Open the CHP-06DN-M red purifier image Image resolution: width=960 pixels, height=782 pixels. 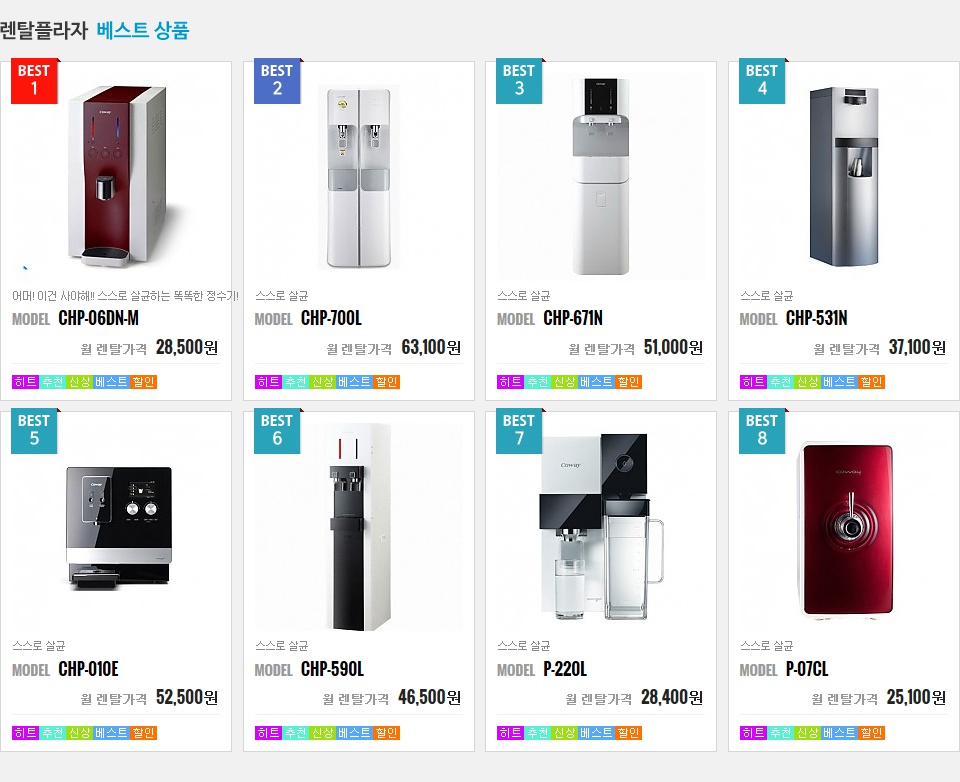coord(116,176)
